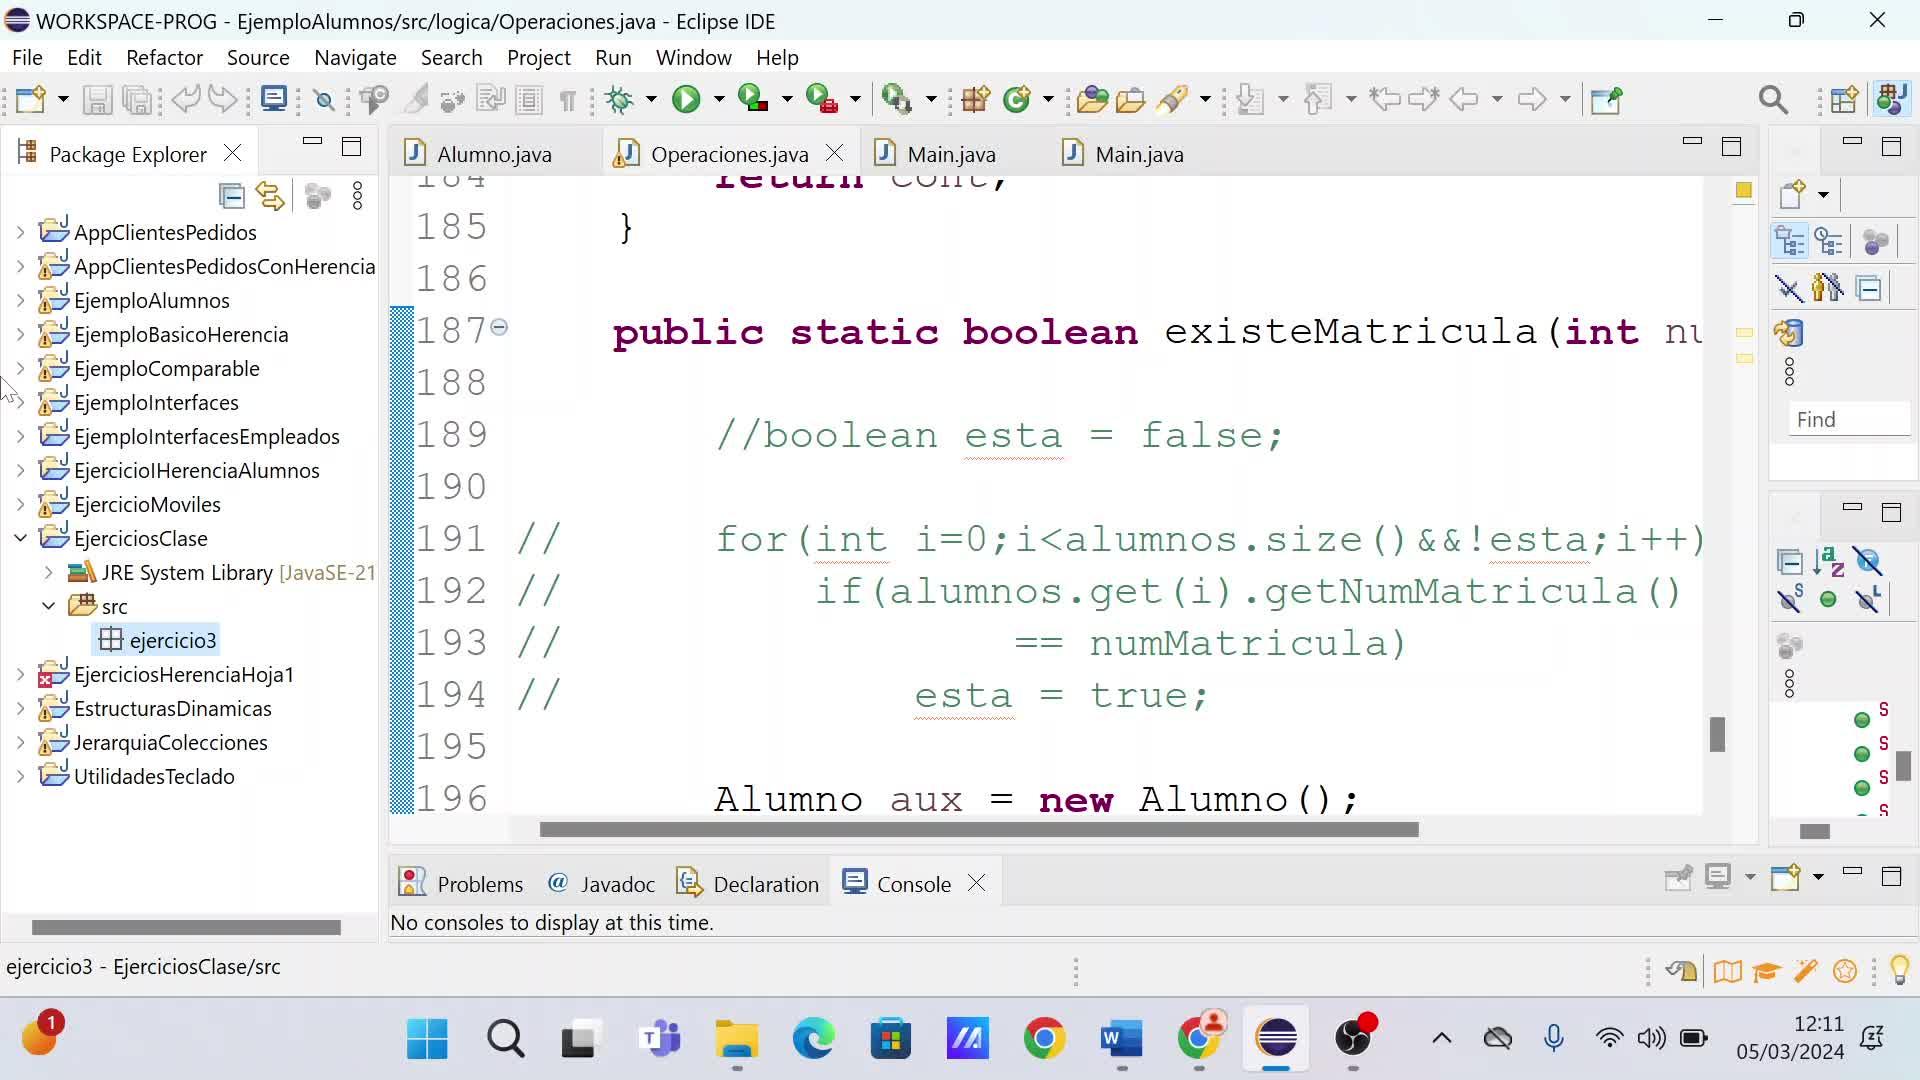The image size is (1920, 1080).
Task: Collapse all in Package Explorer toolbar
Action: (x=232, y=196)
